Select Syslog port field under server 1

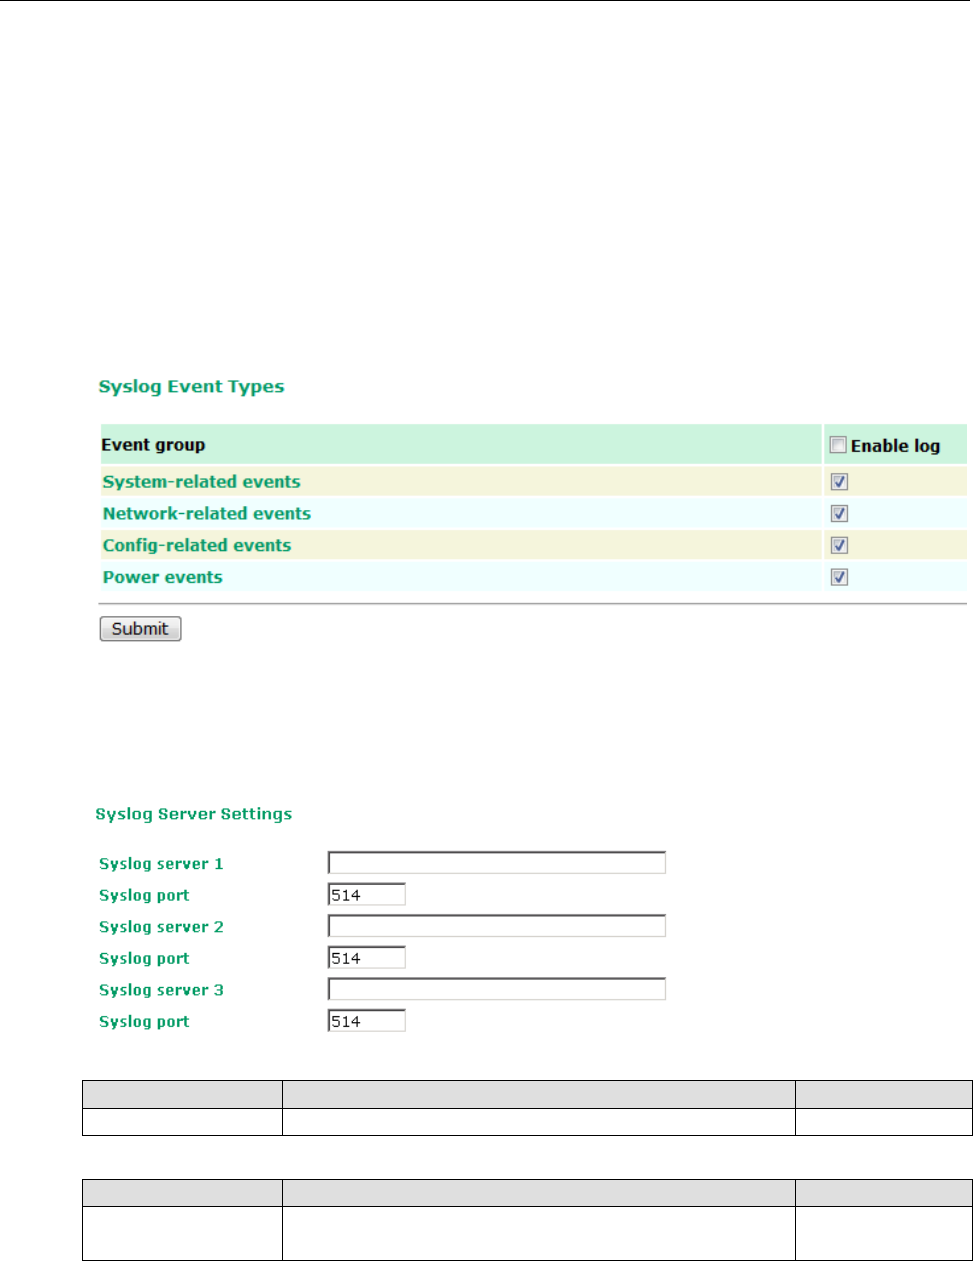pos(367,895)
